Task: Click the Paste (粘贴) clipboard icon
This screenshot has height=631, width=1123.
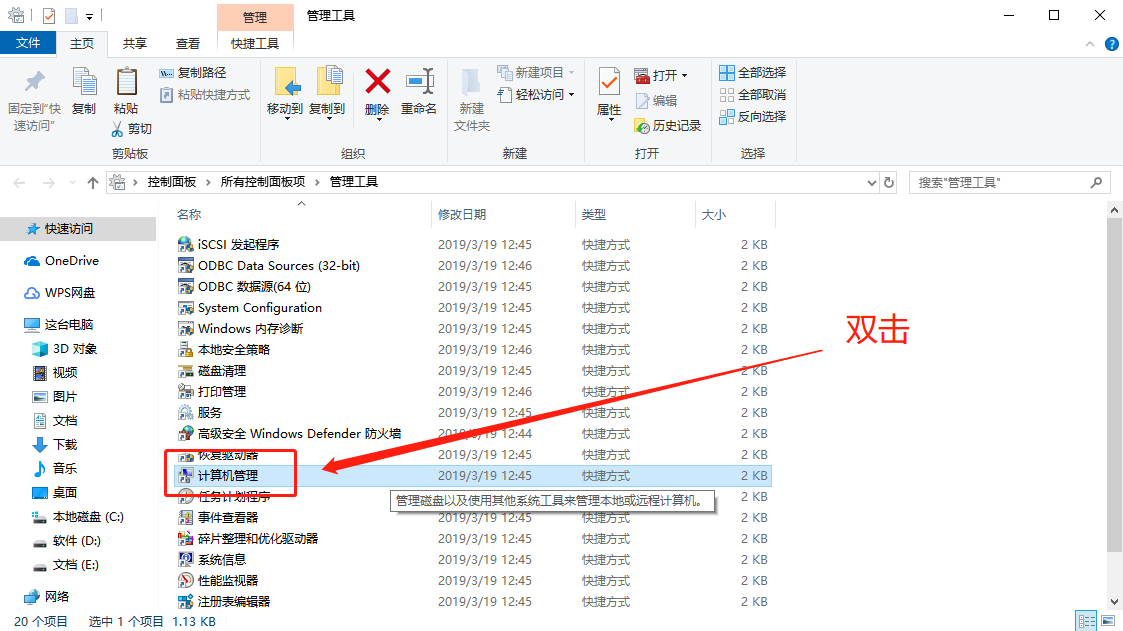Action: 126,82
